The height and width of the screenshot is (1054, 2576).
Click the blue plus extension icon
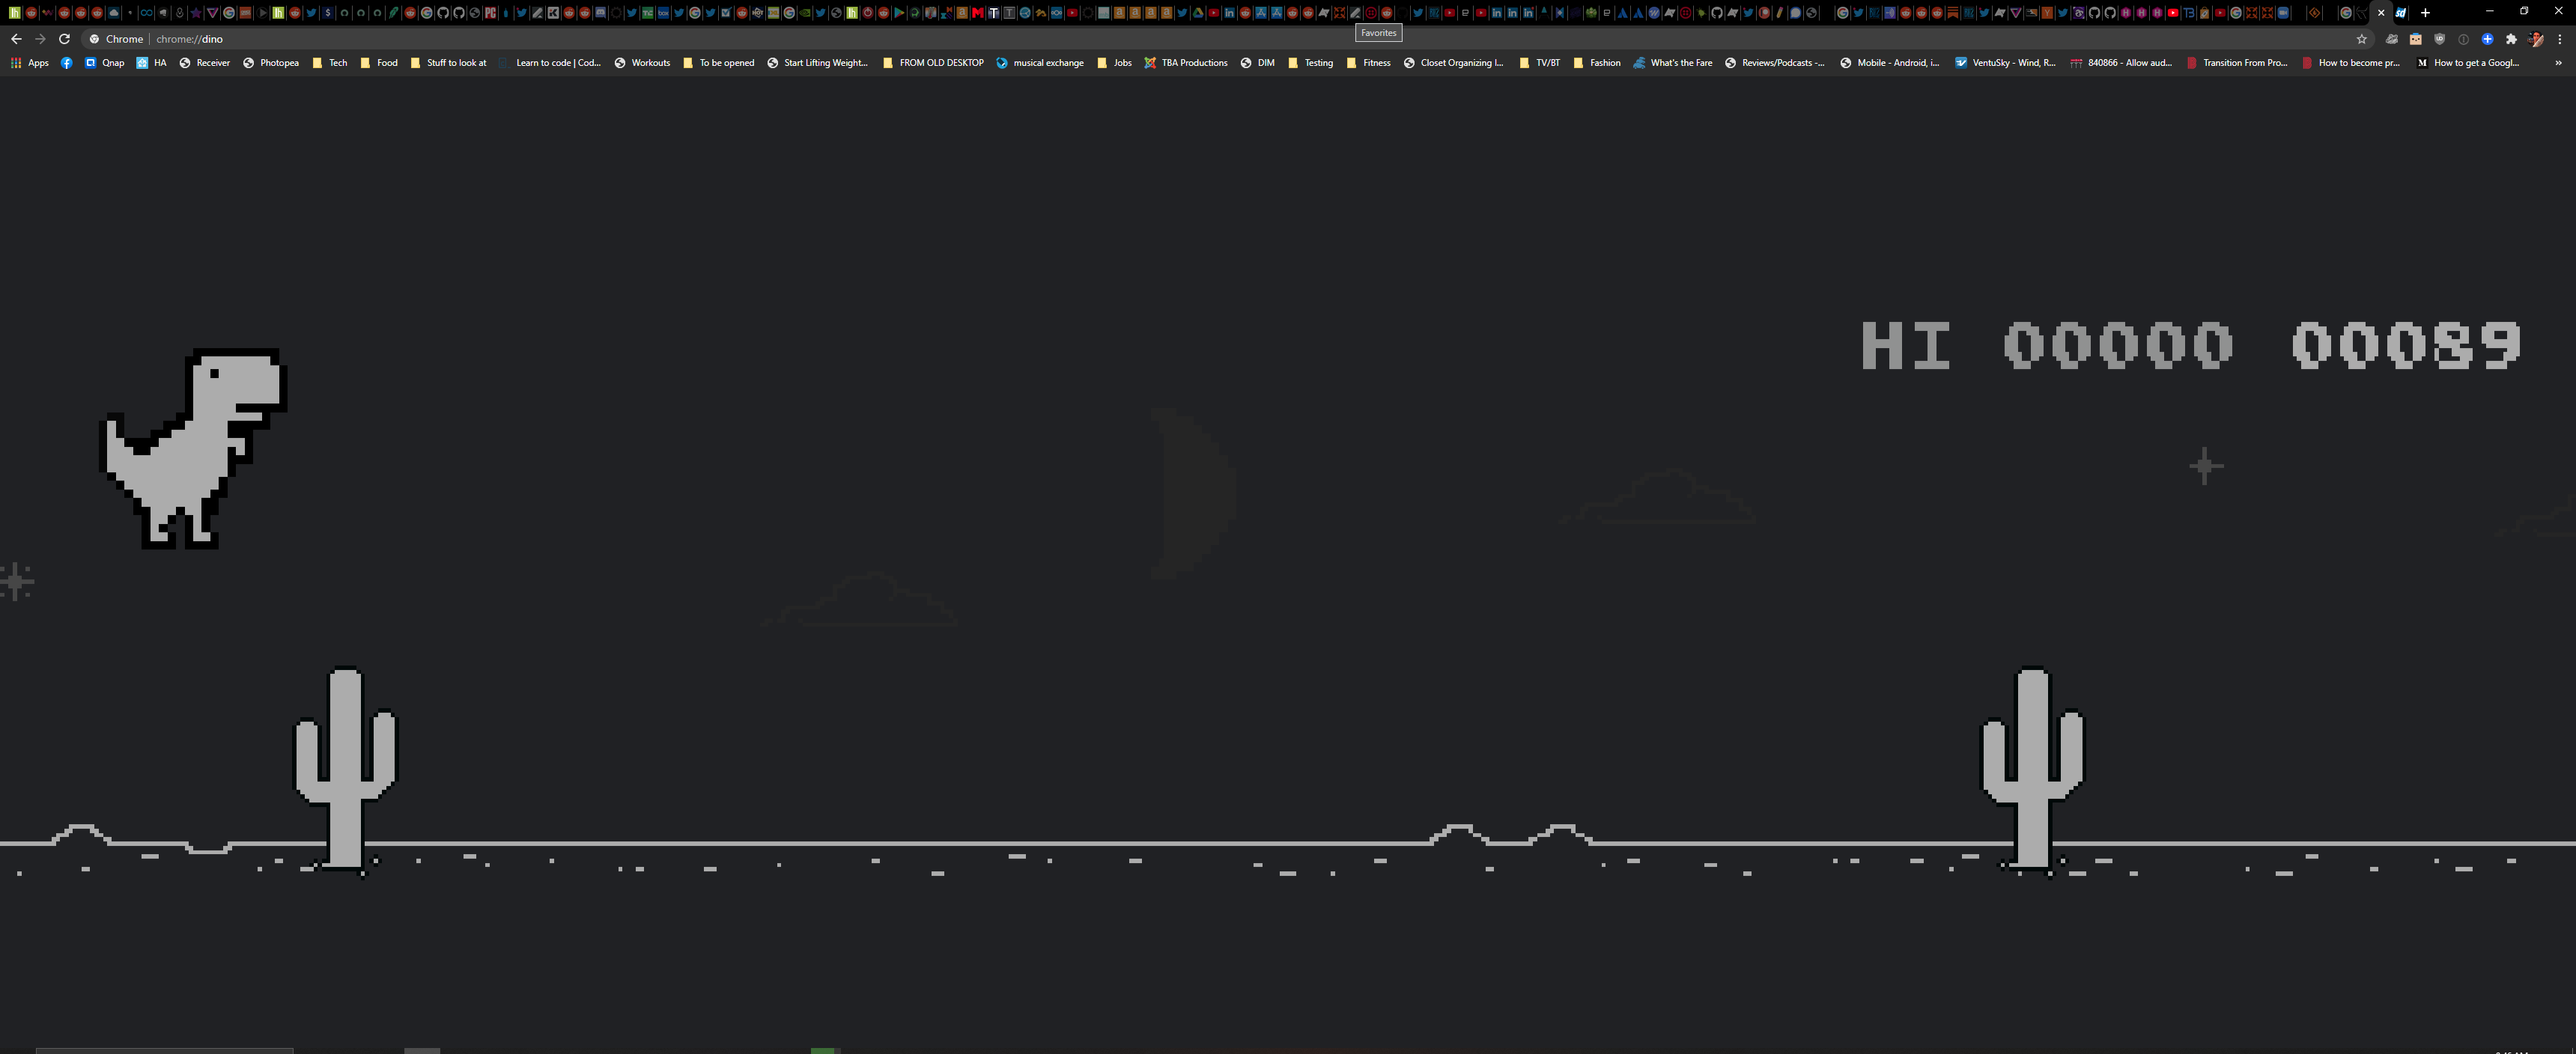point(2487,39)
